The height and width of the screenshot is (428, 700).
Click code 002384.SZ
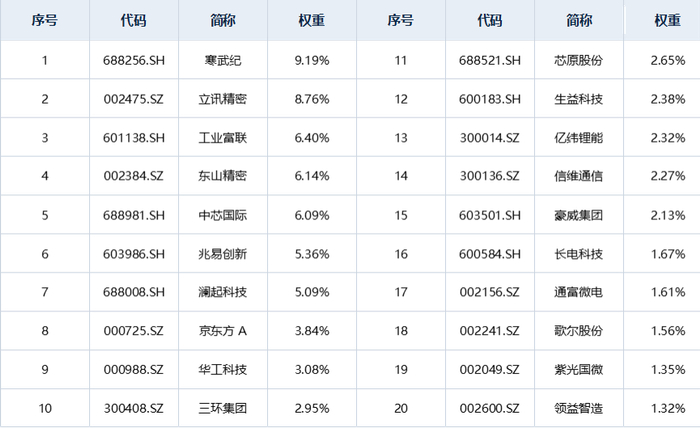[x=133, y=176]
